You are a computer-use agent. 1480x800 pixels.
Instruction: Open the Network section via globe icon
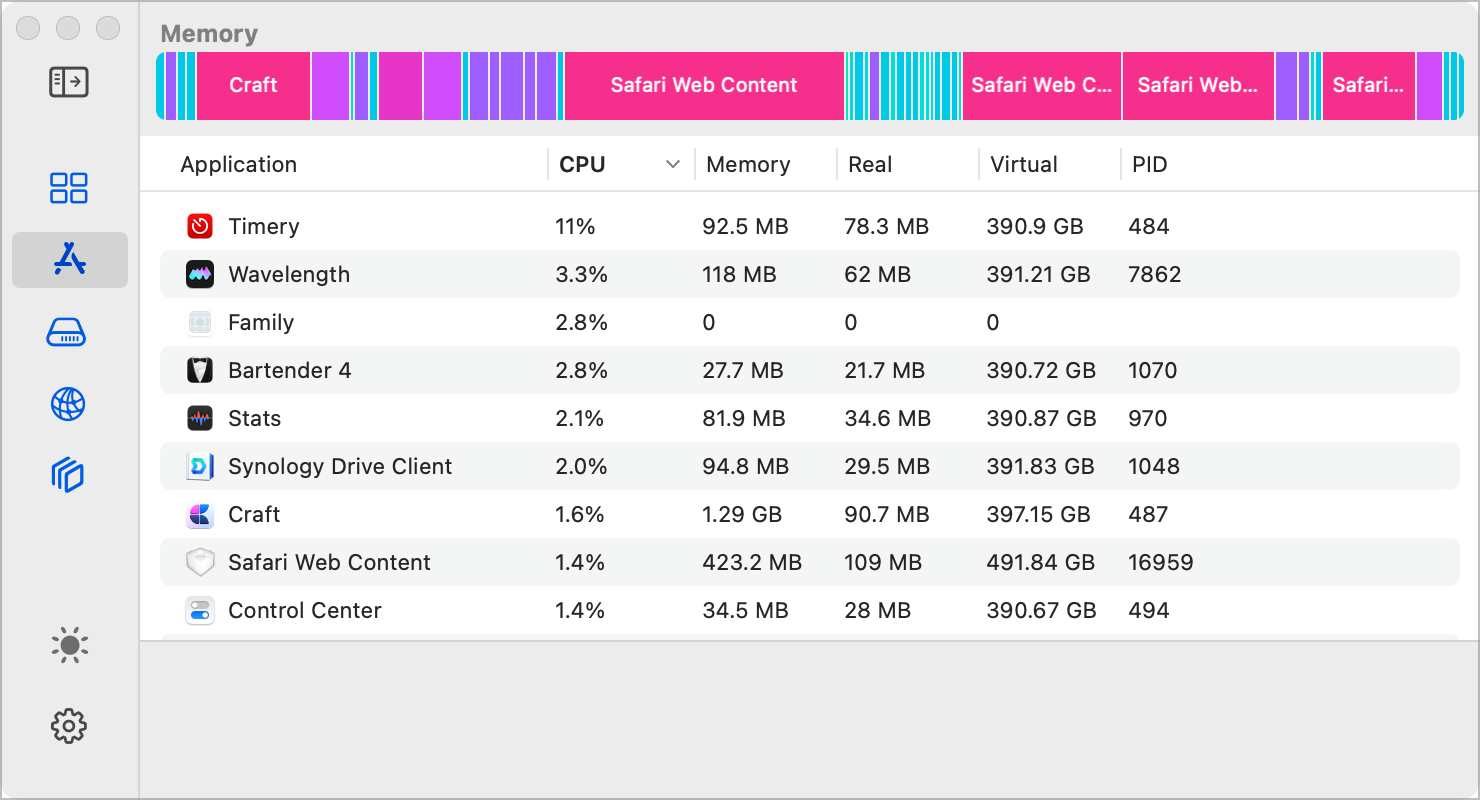pos(69,404)
